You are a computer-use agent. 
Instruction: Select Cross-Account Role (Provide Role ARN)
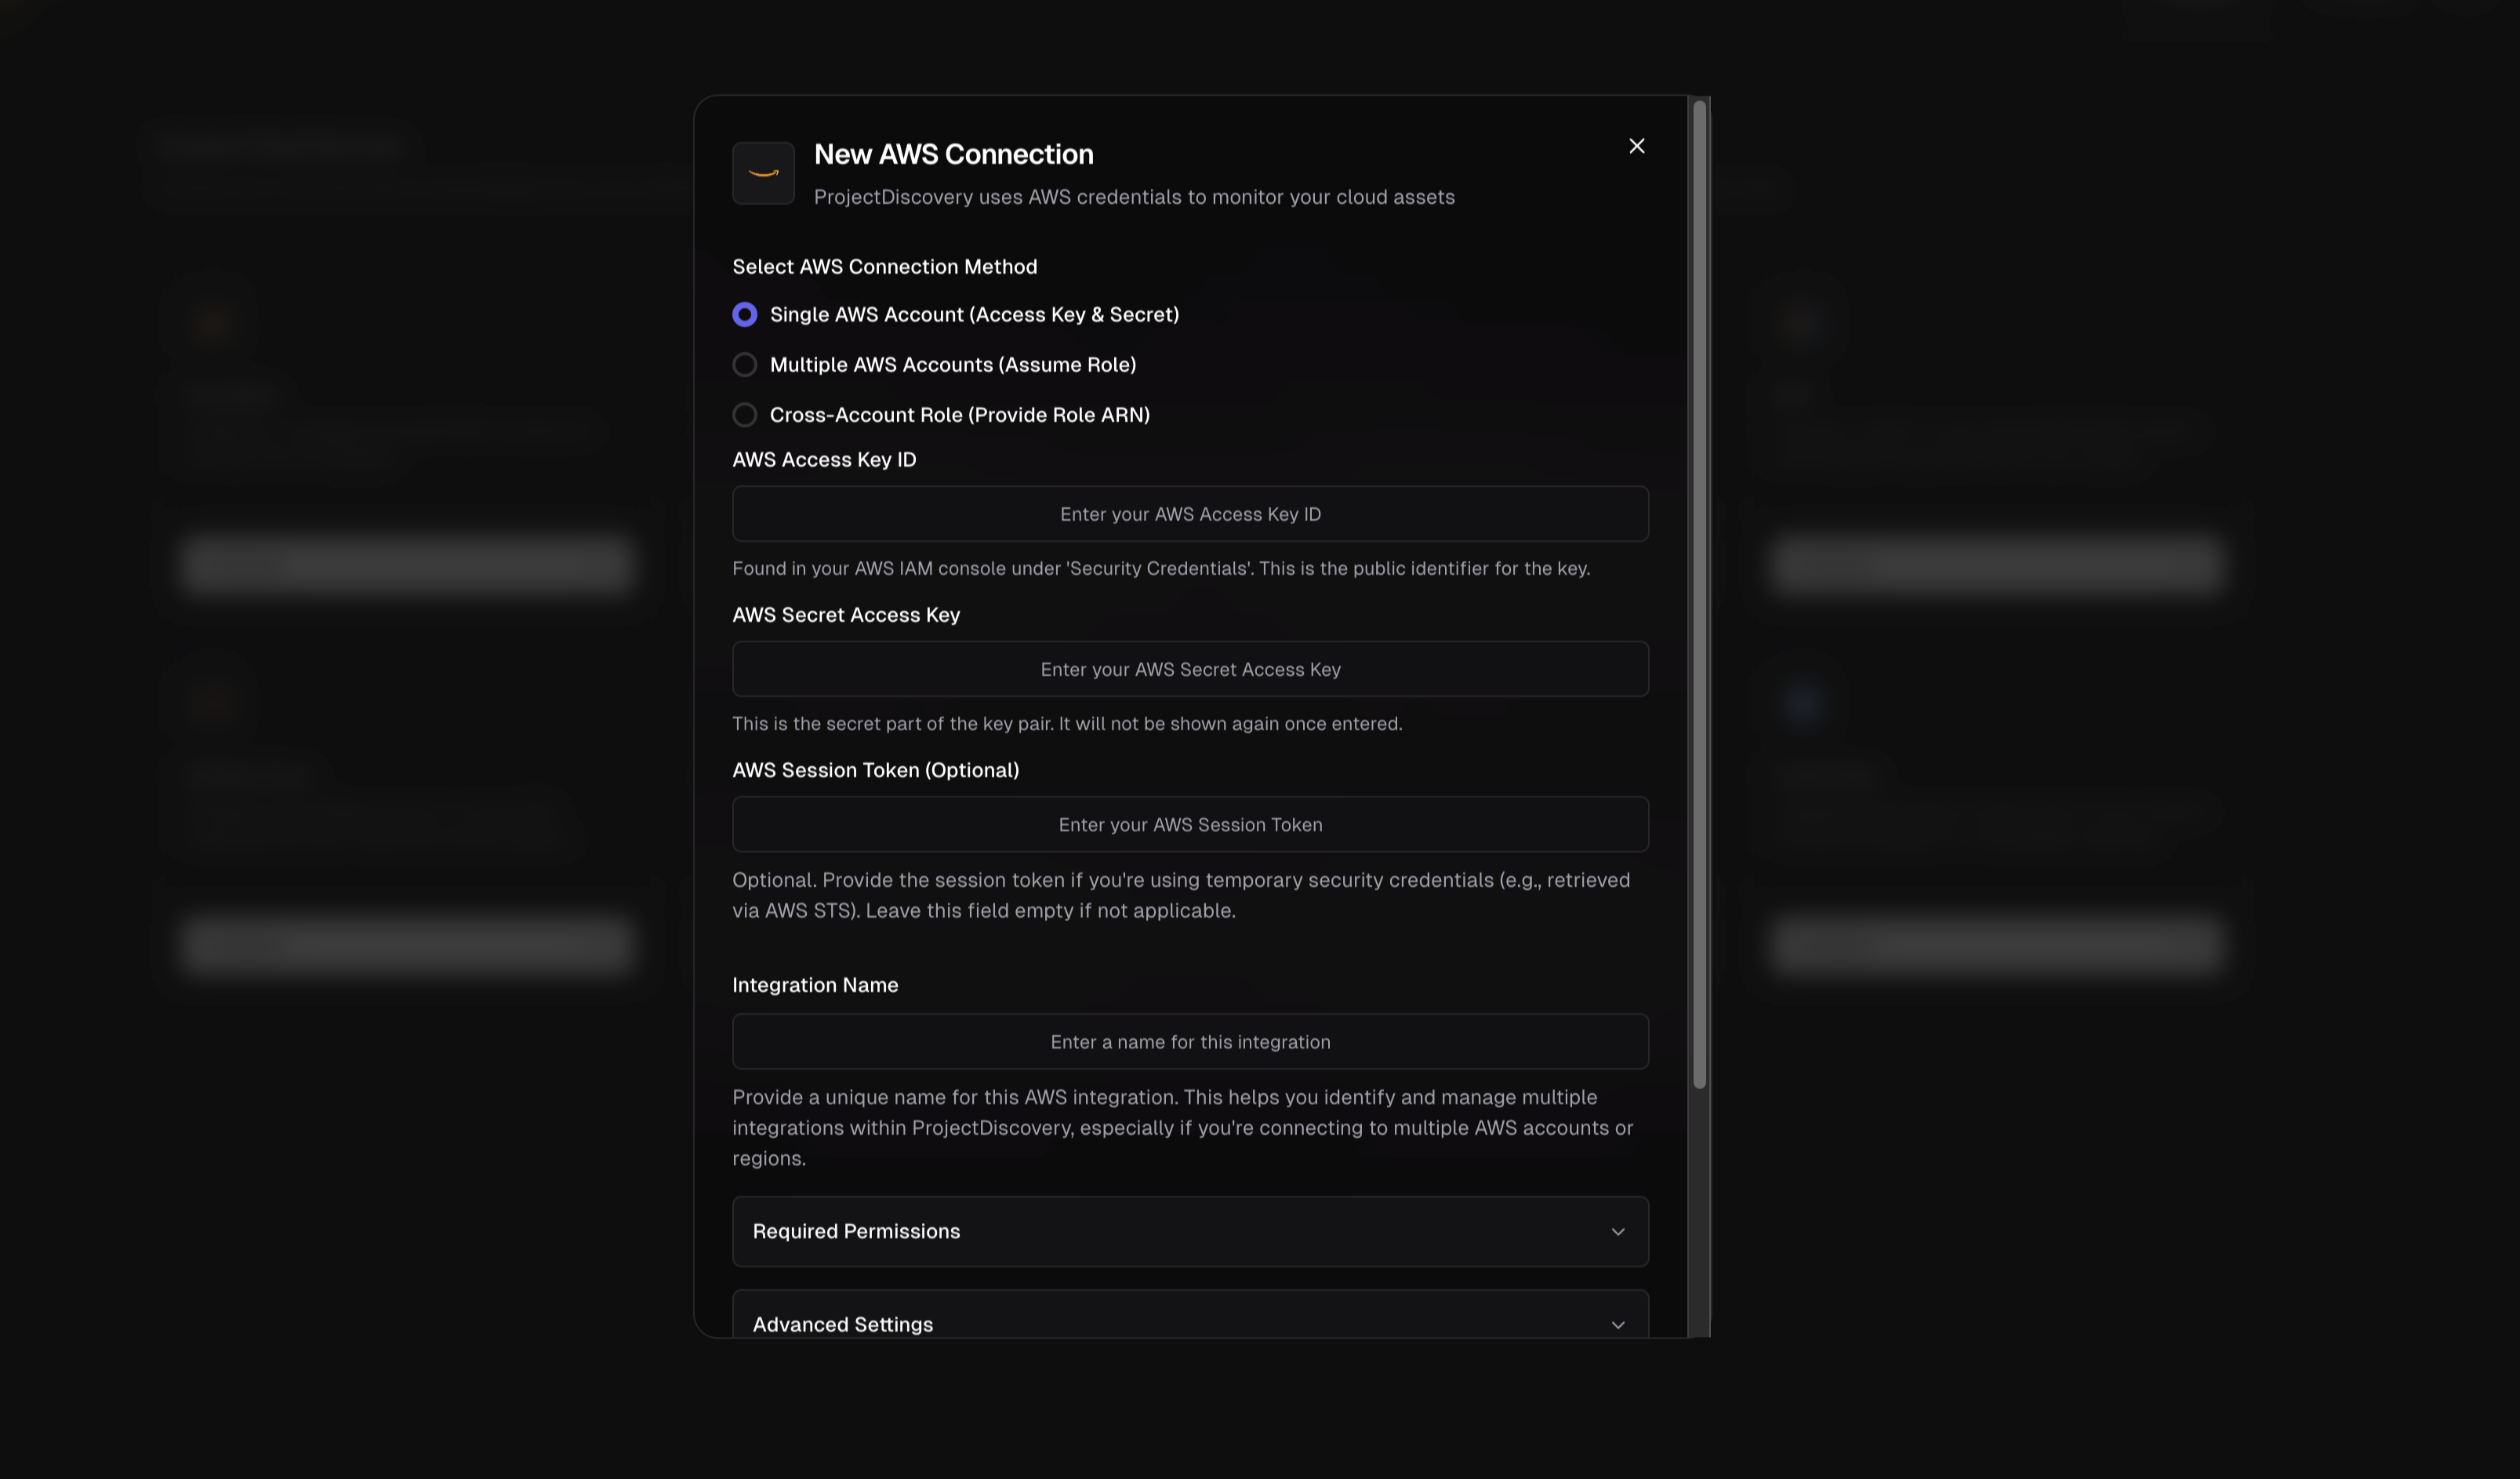coord(744,414)
